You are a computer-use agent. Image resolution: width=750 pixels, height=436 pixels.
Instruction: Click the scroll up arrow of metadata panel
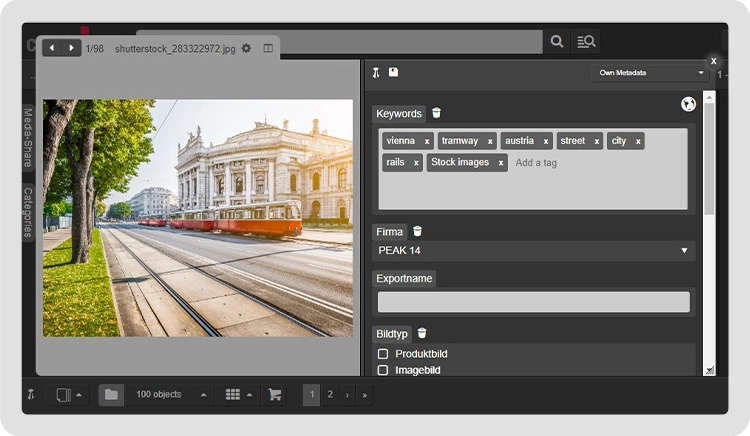pos(709,97)
